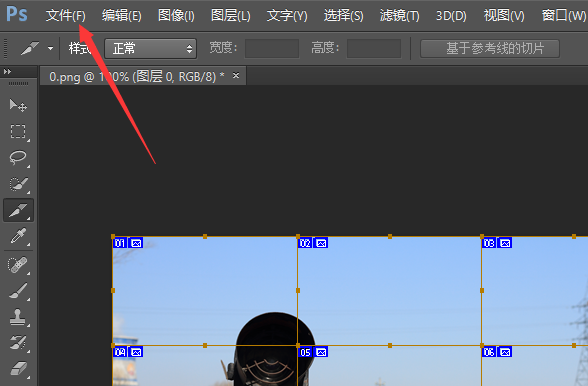Click the image-type icon beside slice 01
This screenshot has height=386, width=588.
click(136, 243)
